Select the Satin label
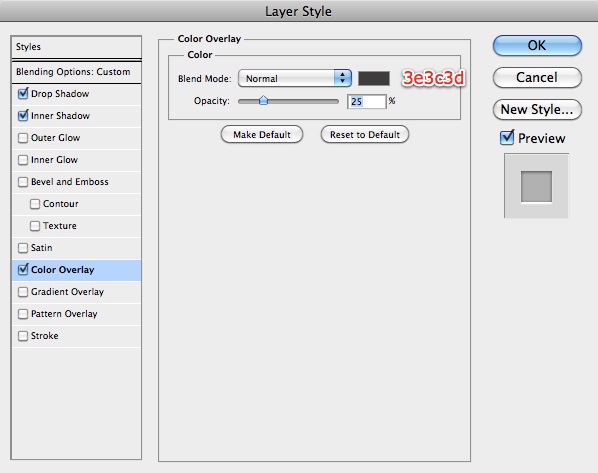 tap(42, 248)
